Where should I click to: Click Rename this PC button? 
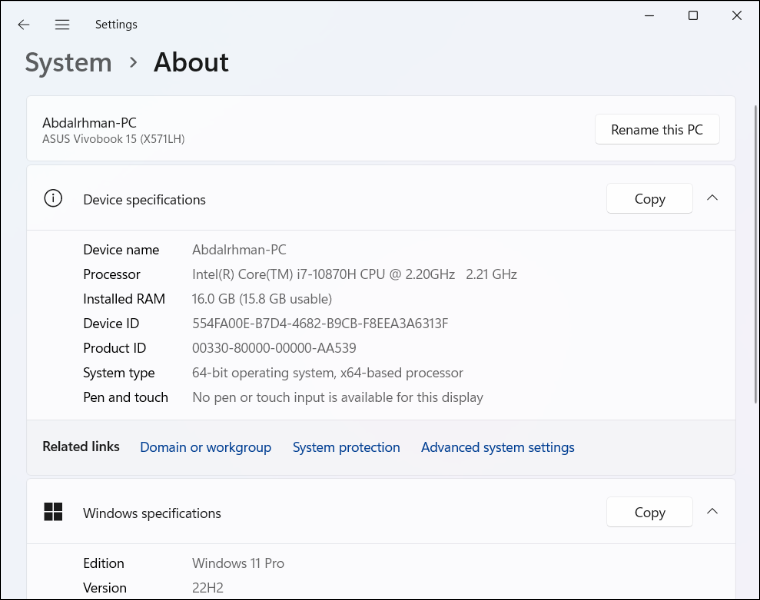[657, 129]
